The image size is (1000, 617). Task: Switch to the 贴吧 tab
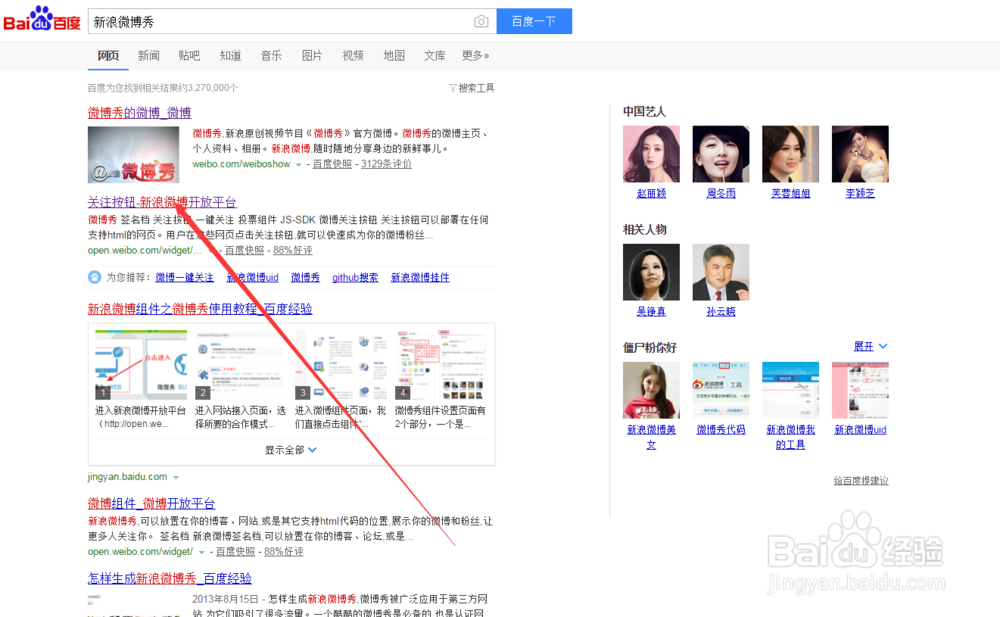(x=189, y=56)
